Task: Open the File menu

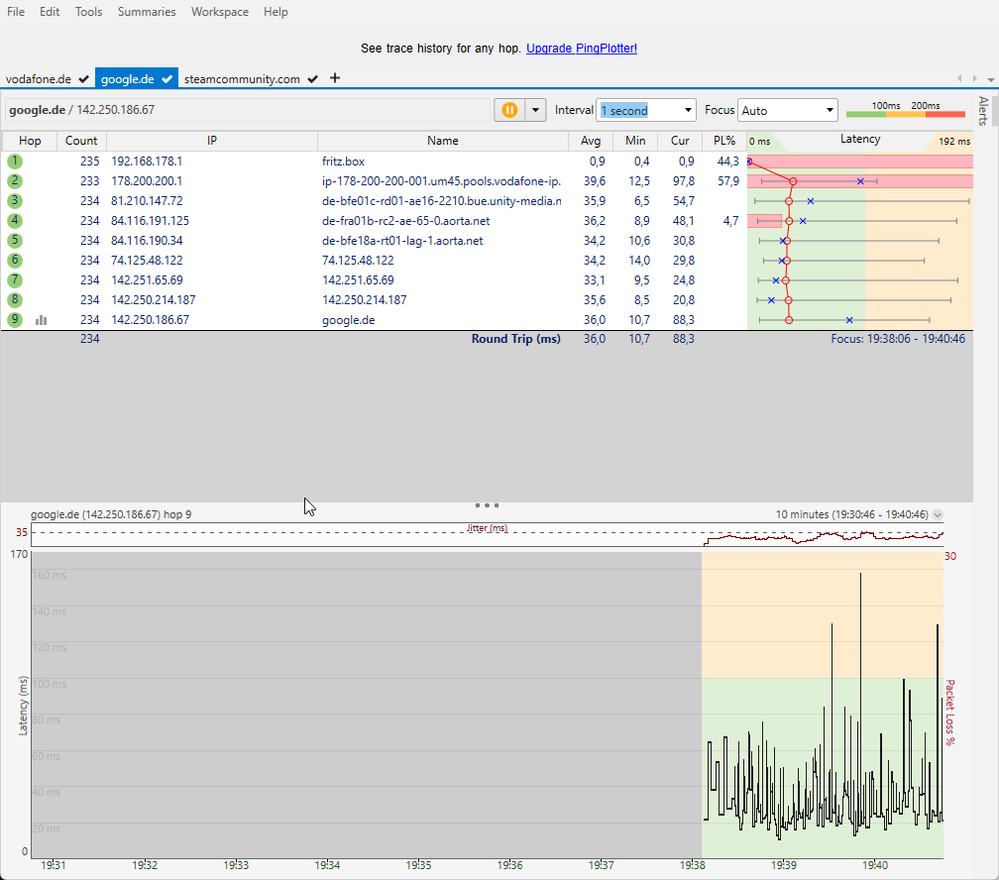Action: coord(16,11)
